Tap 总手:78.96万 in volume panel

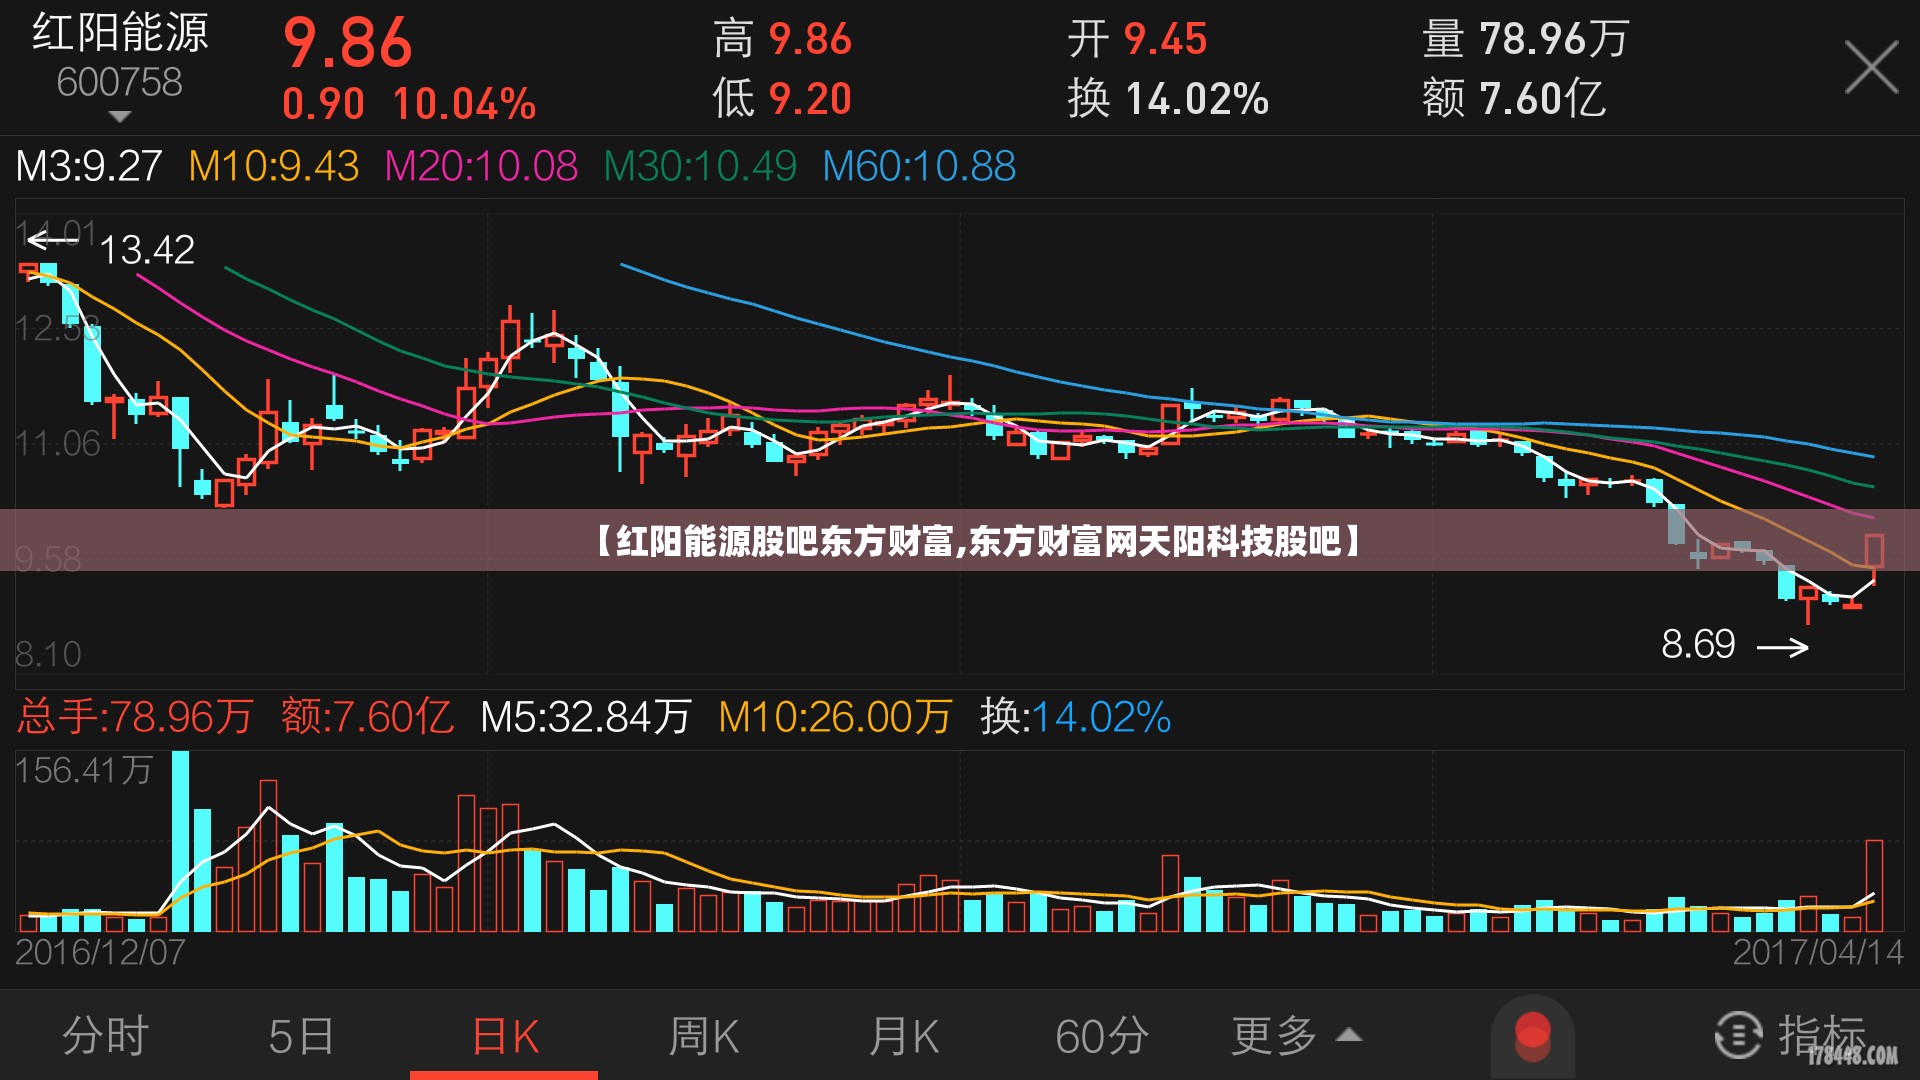tap(135, 717)
